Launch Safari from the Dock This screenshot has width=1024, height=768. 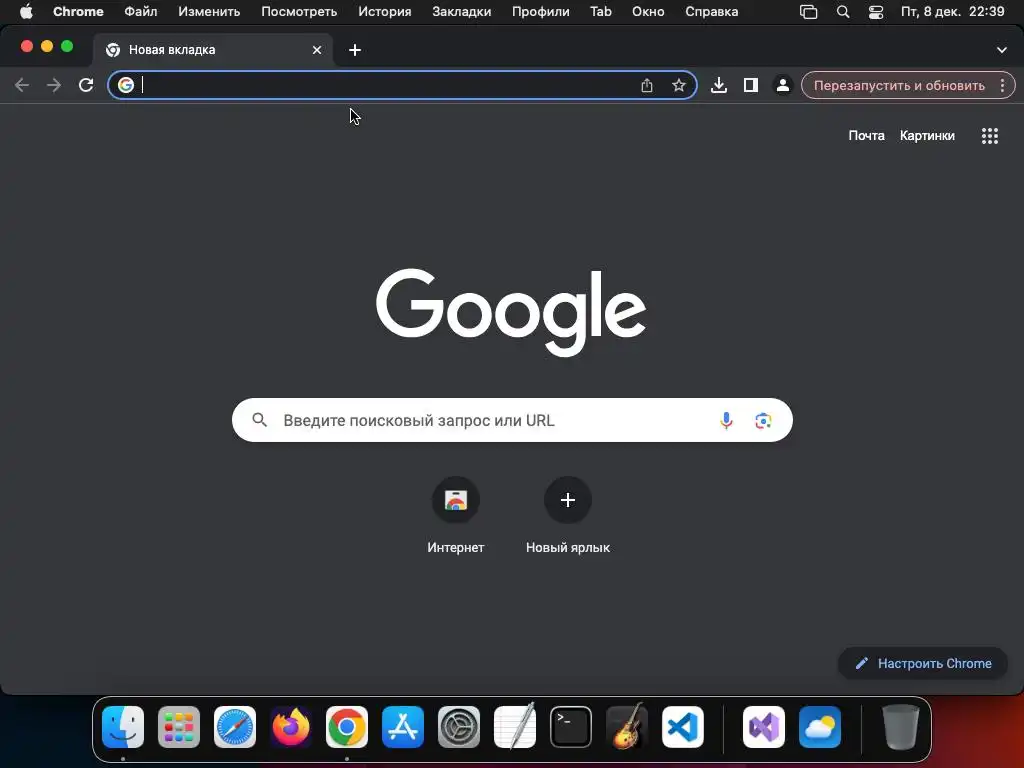[234, 727]
